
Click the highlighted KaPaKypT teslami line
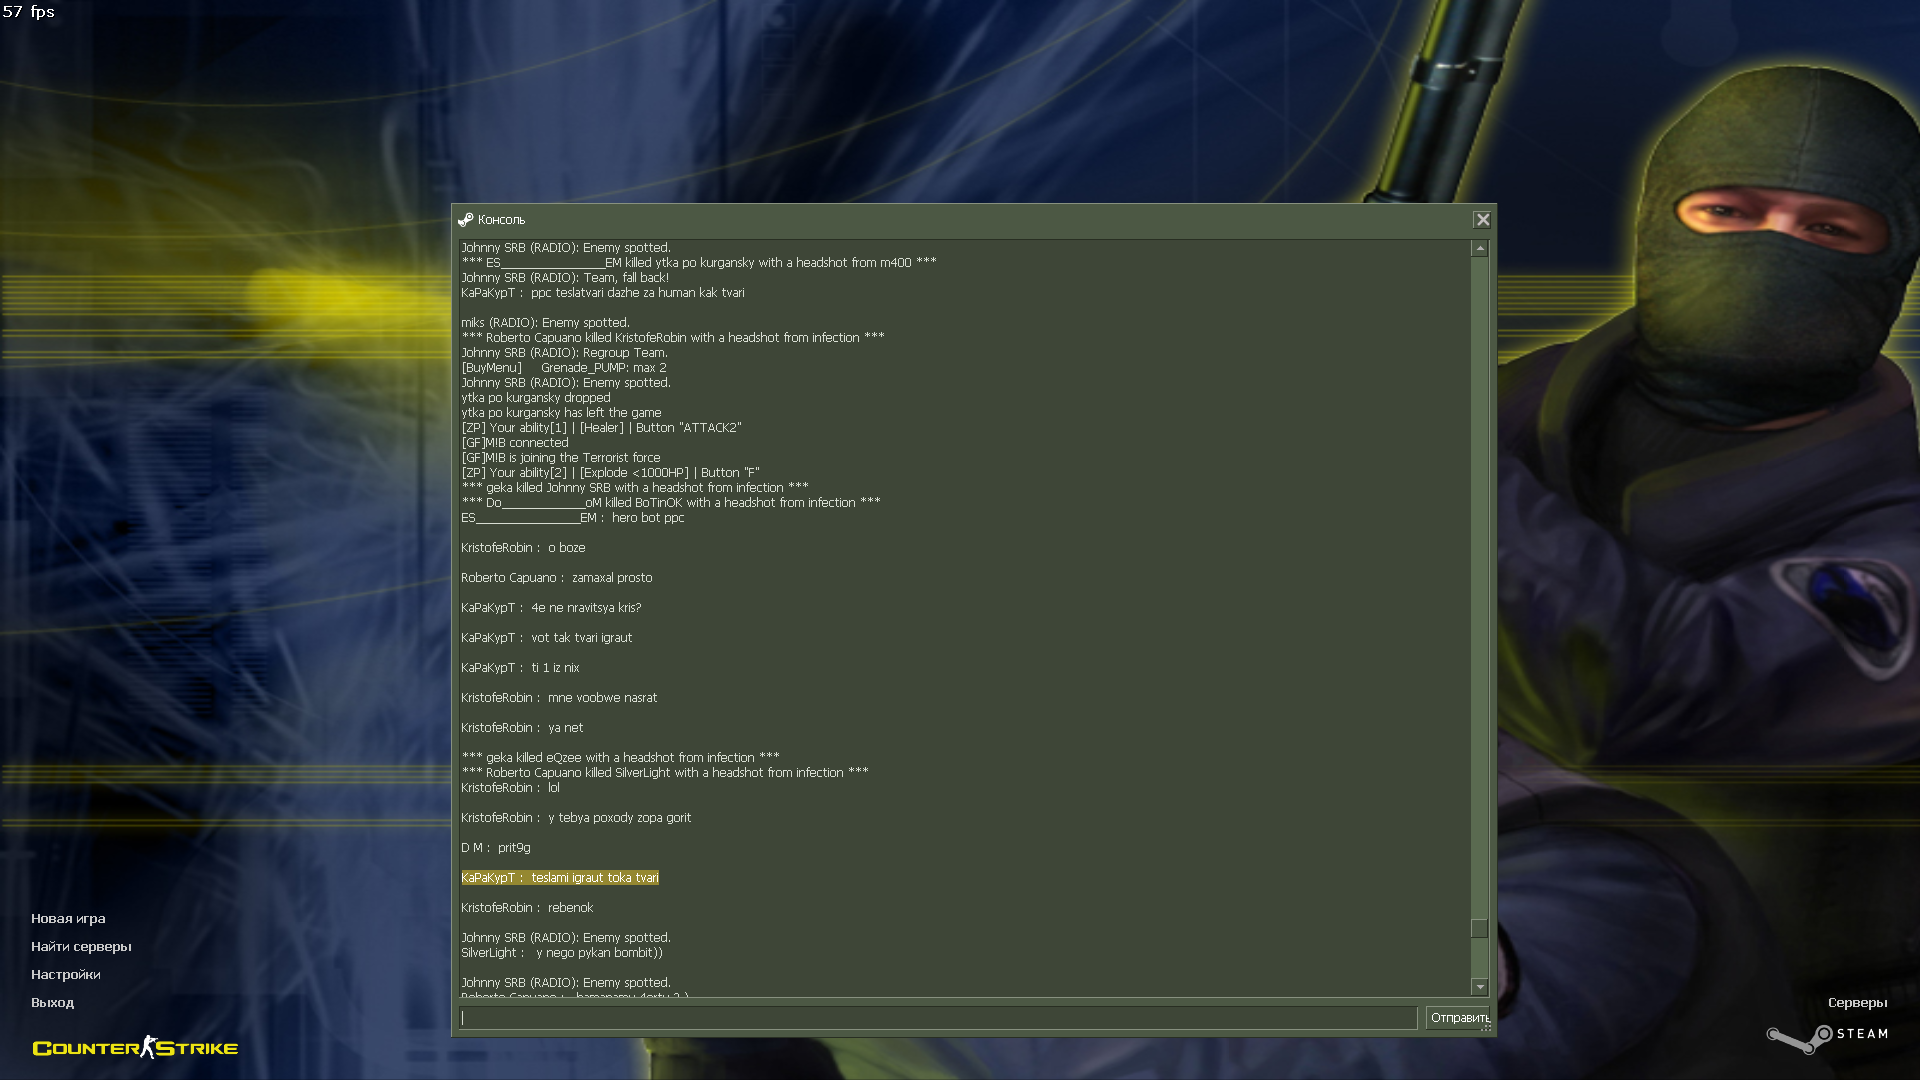(x=560, y=878)
